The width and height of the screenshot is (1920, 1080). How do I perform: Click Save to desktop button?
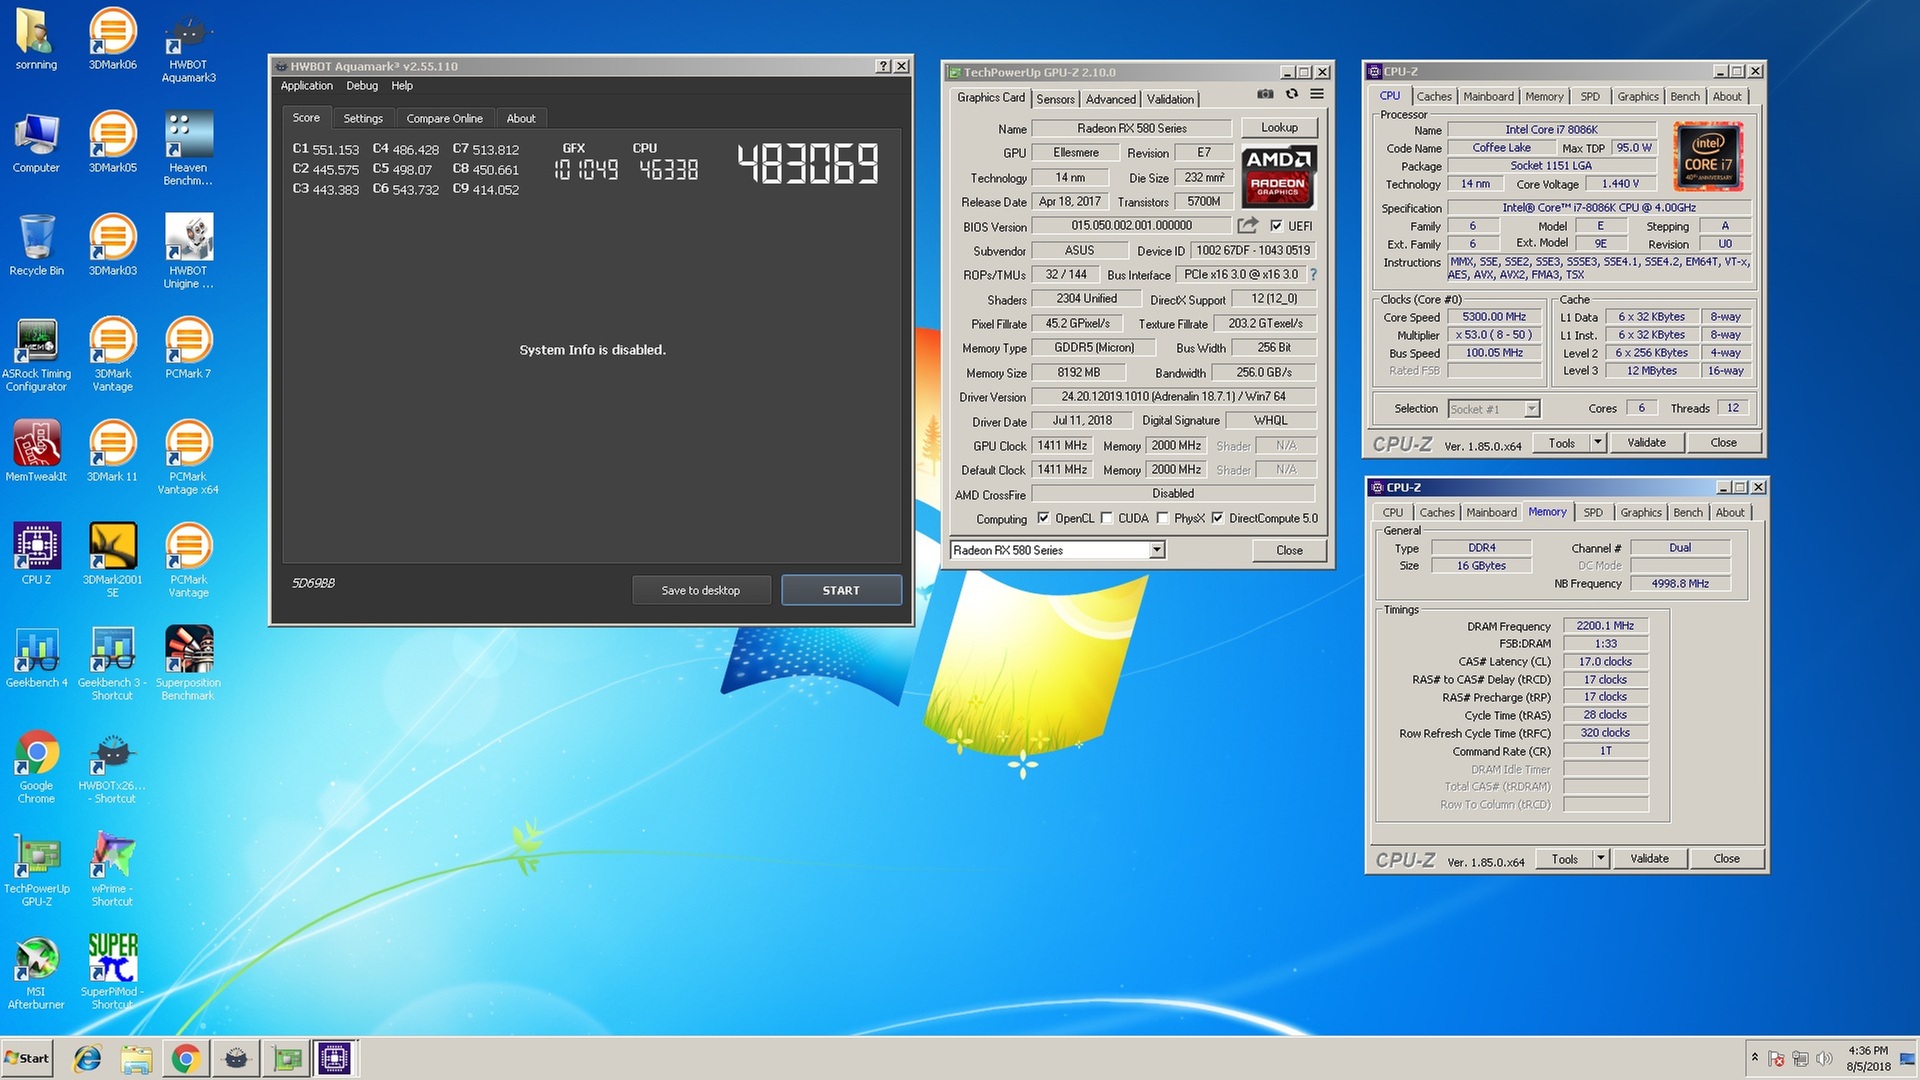pos(700,590)
